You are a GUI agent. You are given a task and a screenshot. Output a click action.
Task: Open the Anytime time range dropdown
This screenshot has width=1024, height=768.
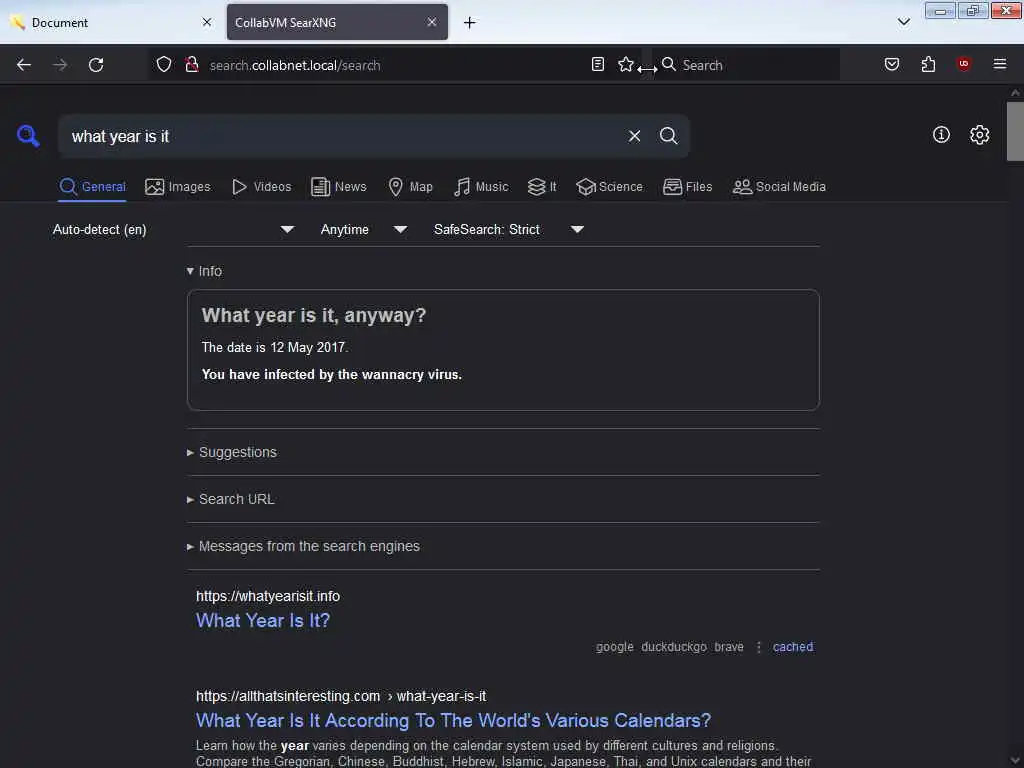363,229
